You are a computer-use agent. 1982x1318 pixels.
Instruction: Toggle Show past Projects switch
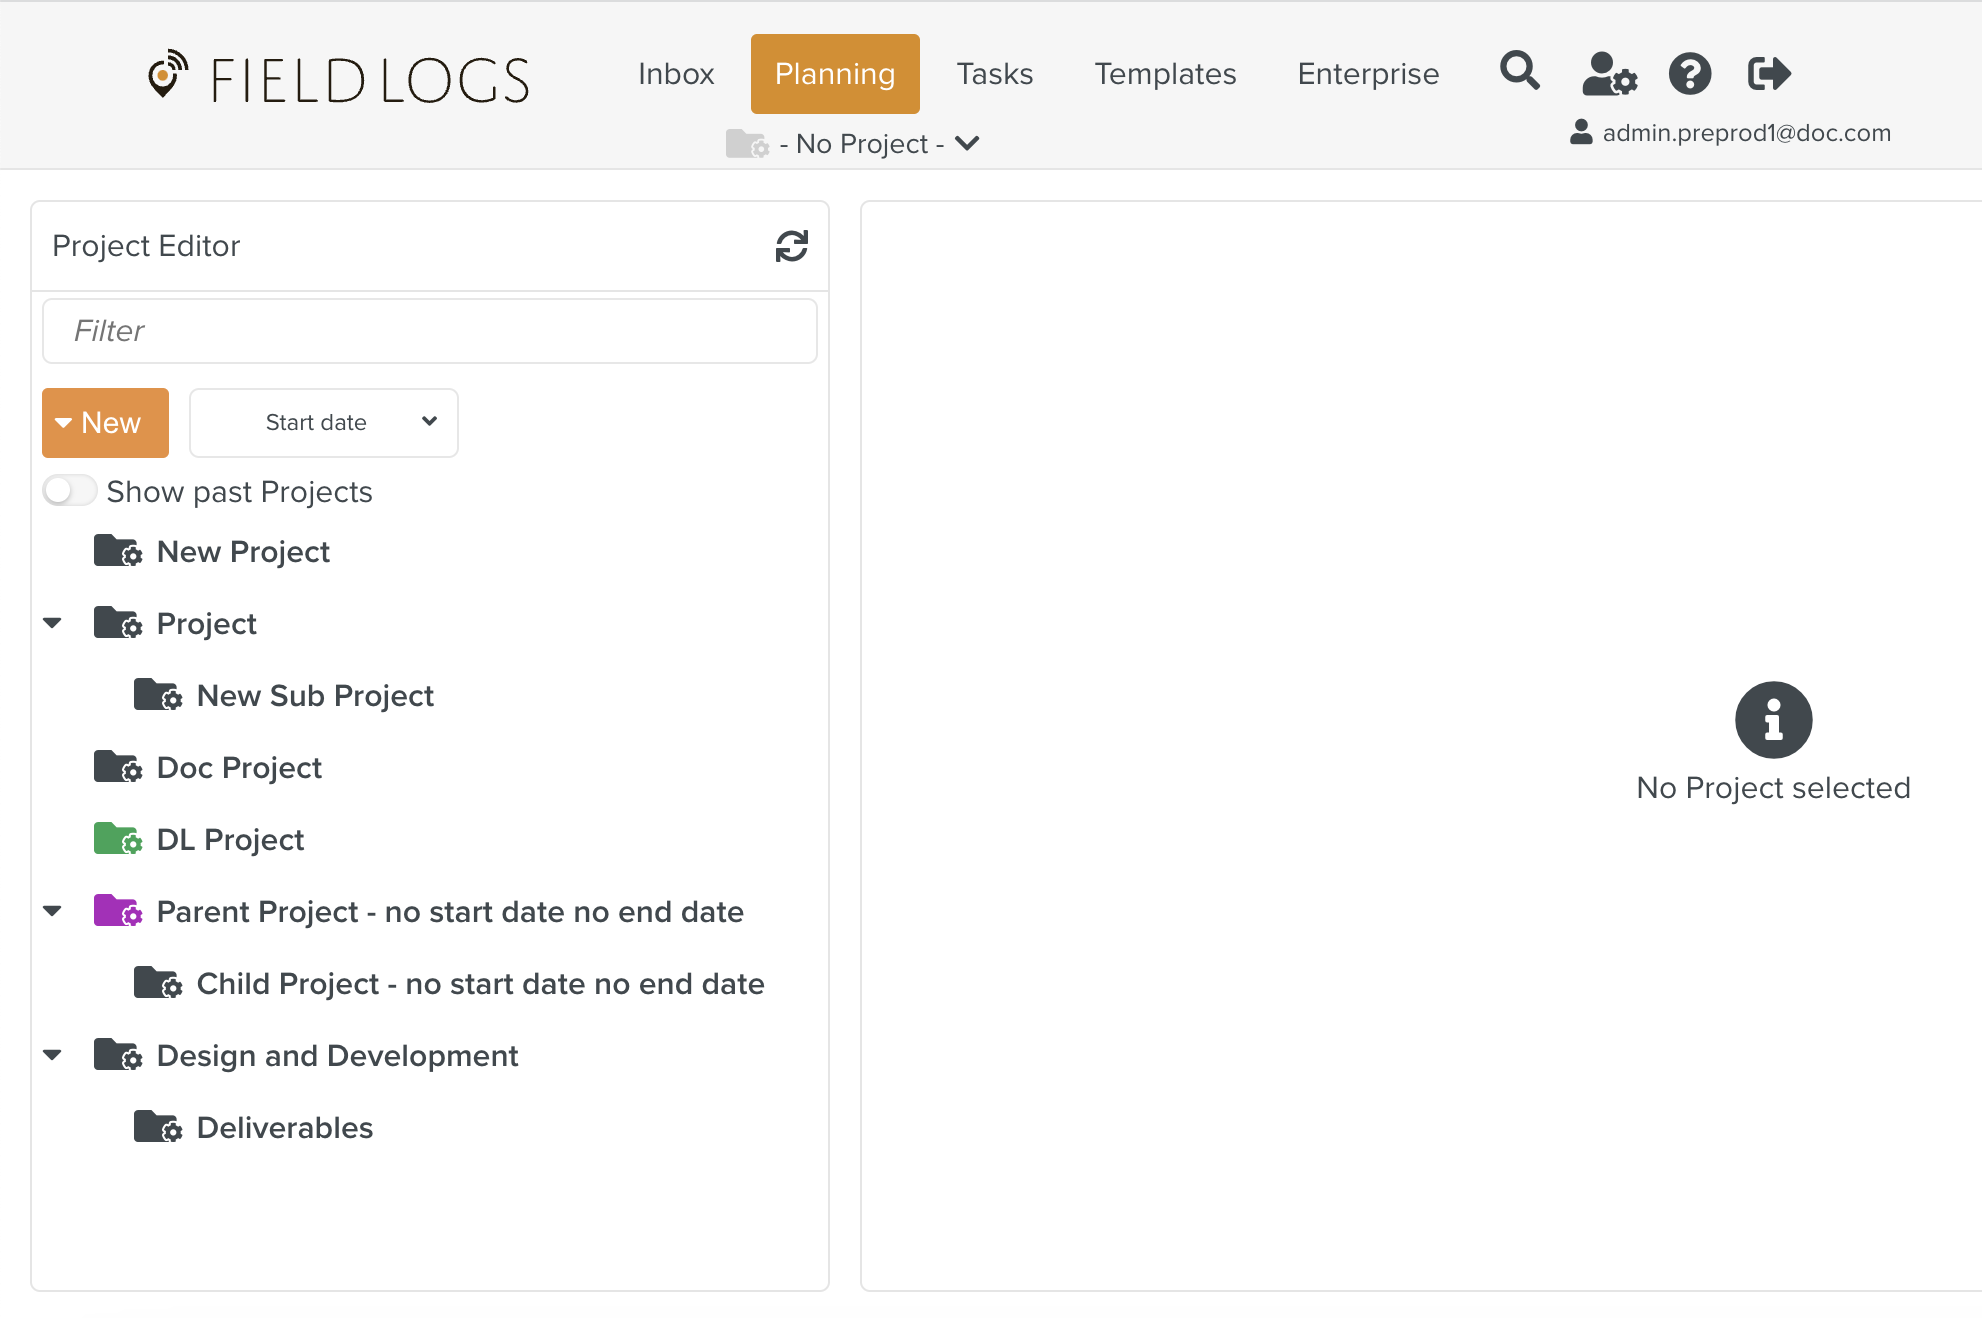click(69, 491)
